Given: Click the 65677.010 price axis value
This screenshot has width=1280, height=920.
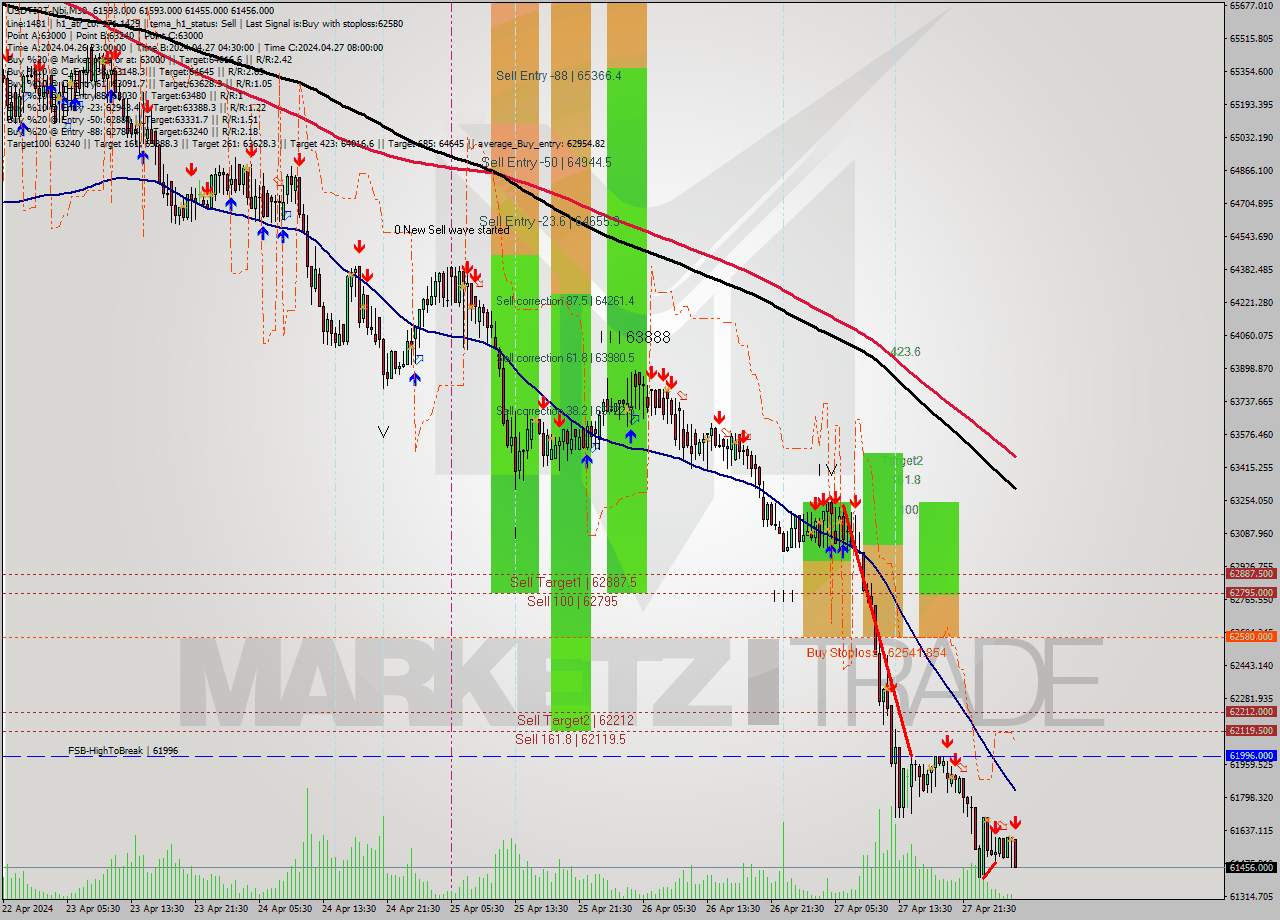Looking at the screenshot, I should [x=1251, y=5].
